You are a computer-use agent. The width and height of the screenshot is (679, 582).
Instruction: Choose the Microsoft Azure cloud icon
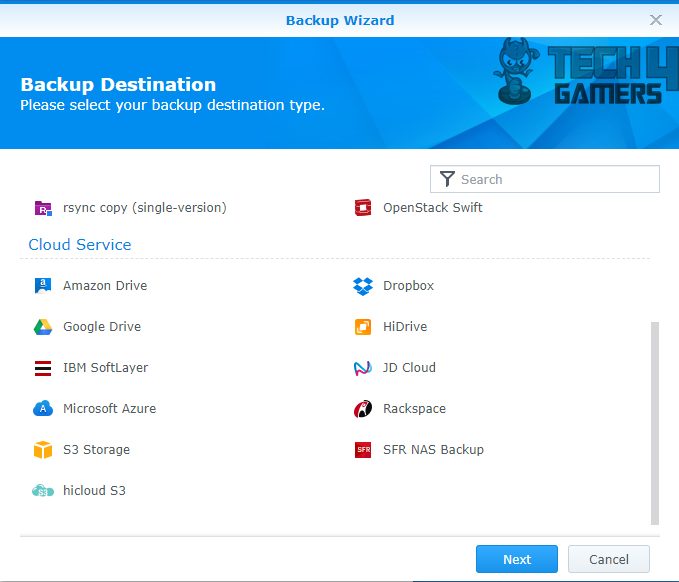(x=43, y=408)
